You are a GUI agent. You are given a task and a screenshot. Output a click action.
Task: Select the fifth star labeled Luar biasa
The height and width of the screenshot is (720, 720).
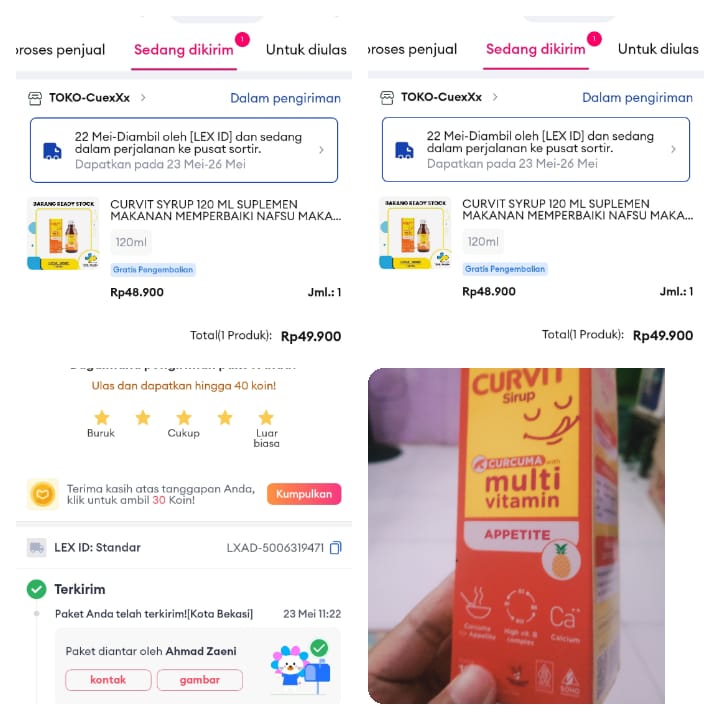tap(266, 417)
